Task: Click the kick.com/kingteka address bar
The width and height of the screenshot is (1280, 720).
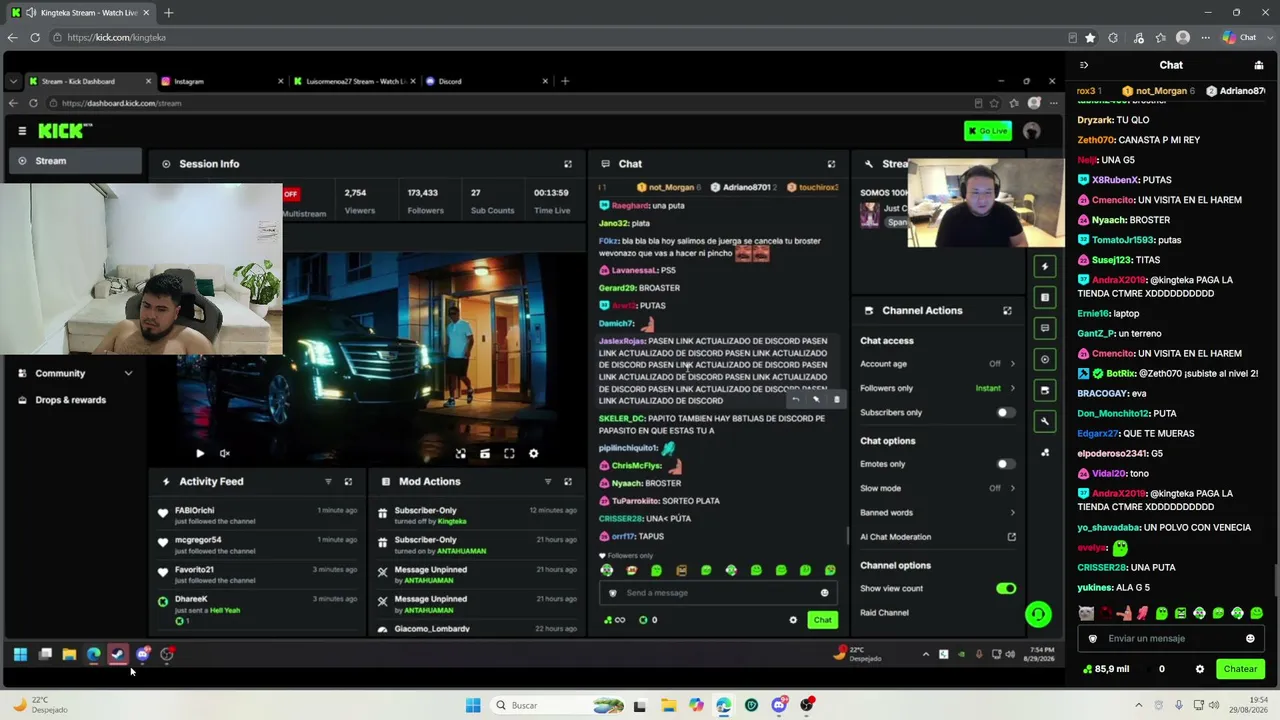Action: coord(560,38)
